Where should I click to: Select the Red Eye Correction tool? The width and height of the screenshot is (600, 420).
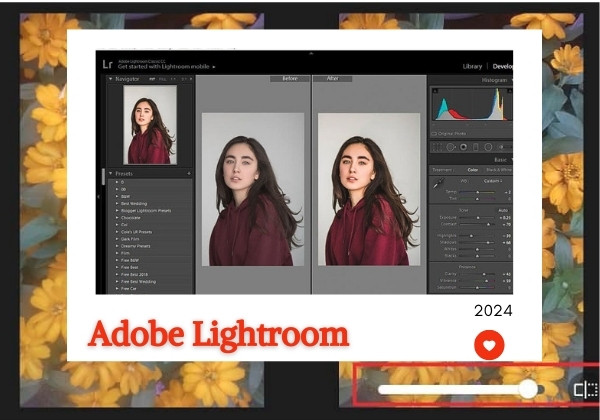[x=463, y=147]
